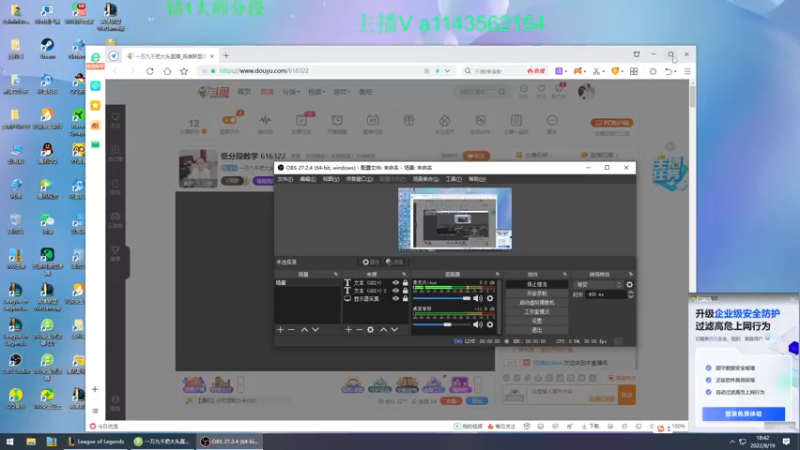The height and width of the screenshot is (450, 800).
Task: Toggle visibility of 显示器采集 source
Action: (x=395, y=299)
